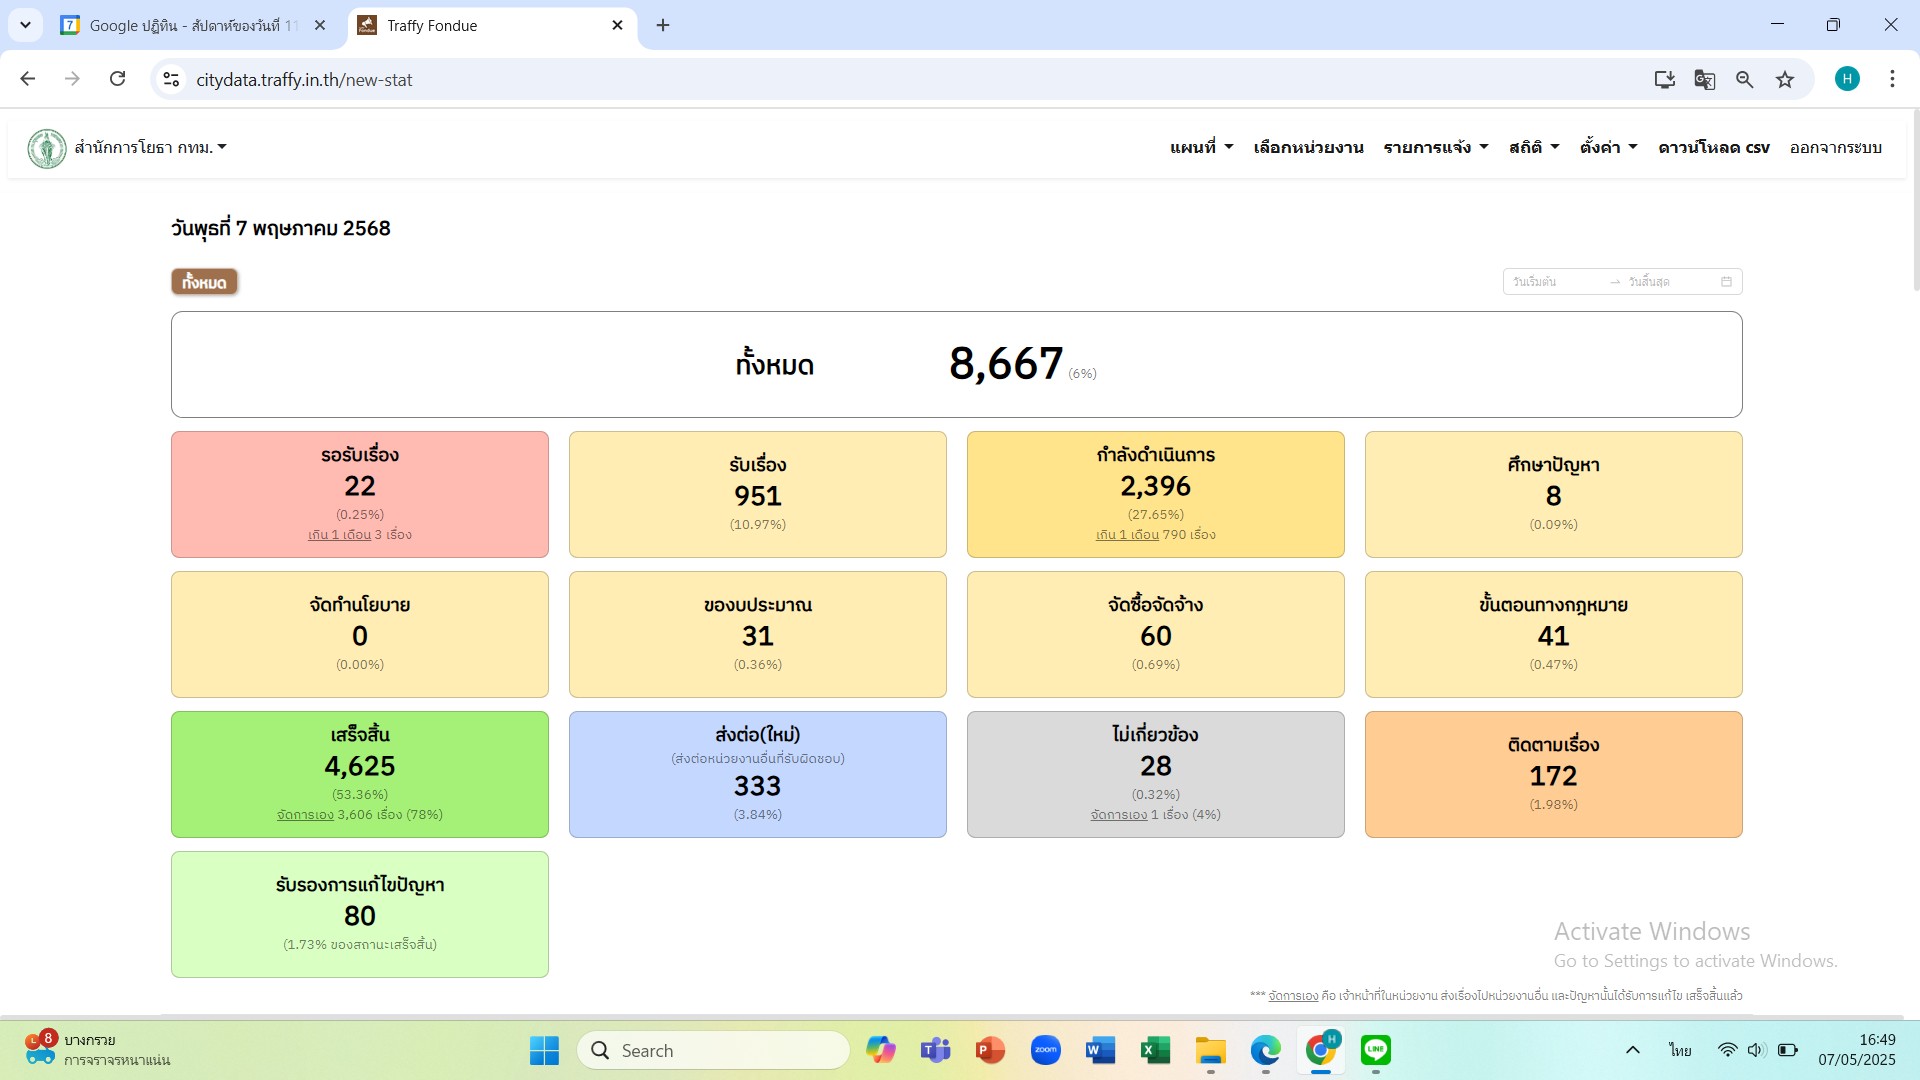Open Word from the taskbar
1920x1080 pixels.
[1100, 1050]
